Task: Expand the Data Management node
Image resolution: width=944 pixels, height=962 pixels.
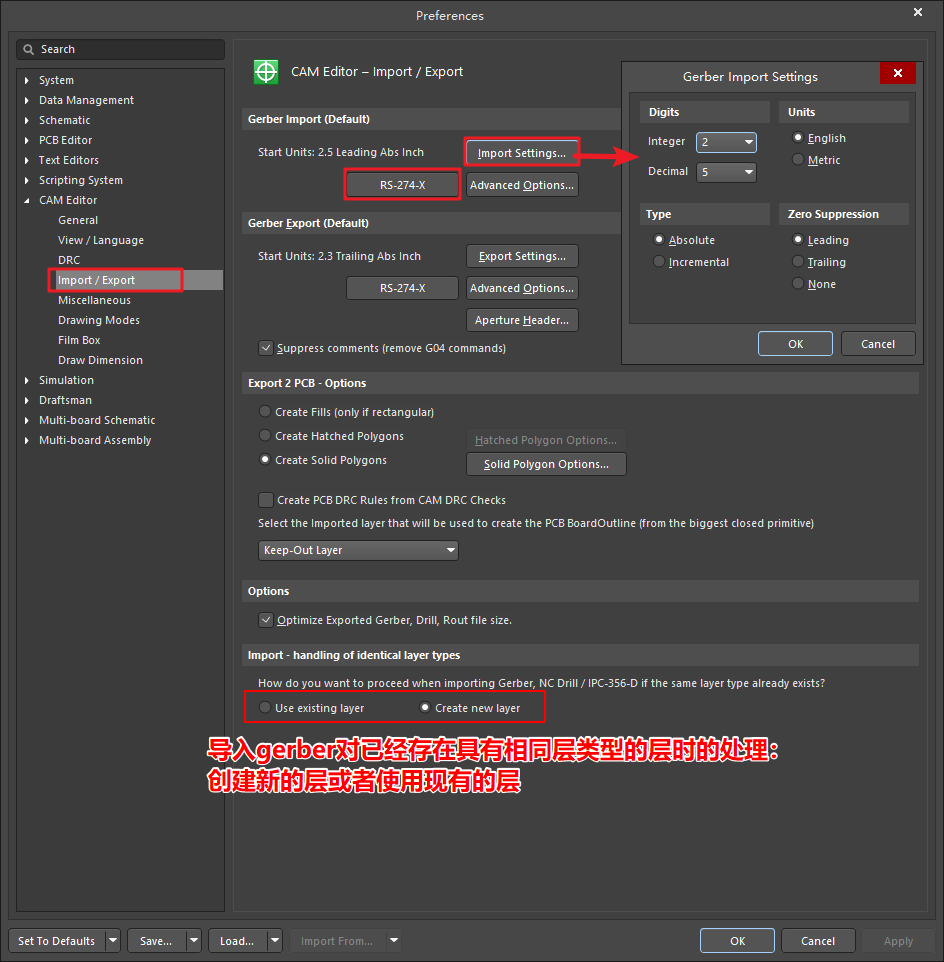Action: click(26, 100)
